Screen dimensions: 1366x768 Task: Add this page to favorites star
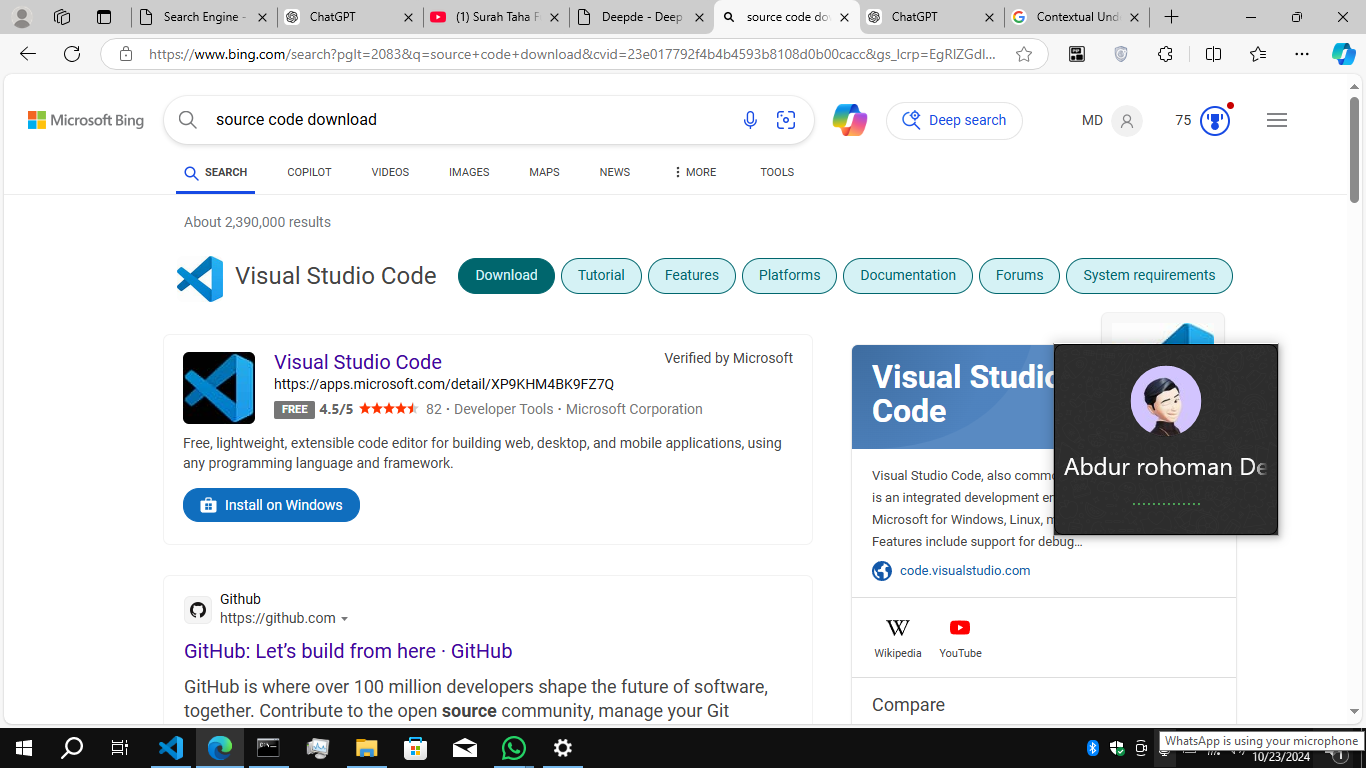[1023, 54]
